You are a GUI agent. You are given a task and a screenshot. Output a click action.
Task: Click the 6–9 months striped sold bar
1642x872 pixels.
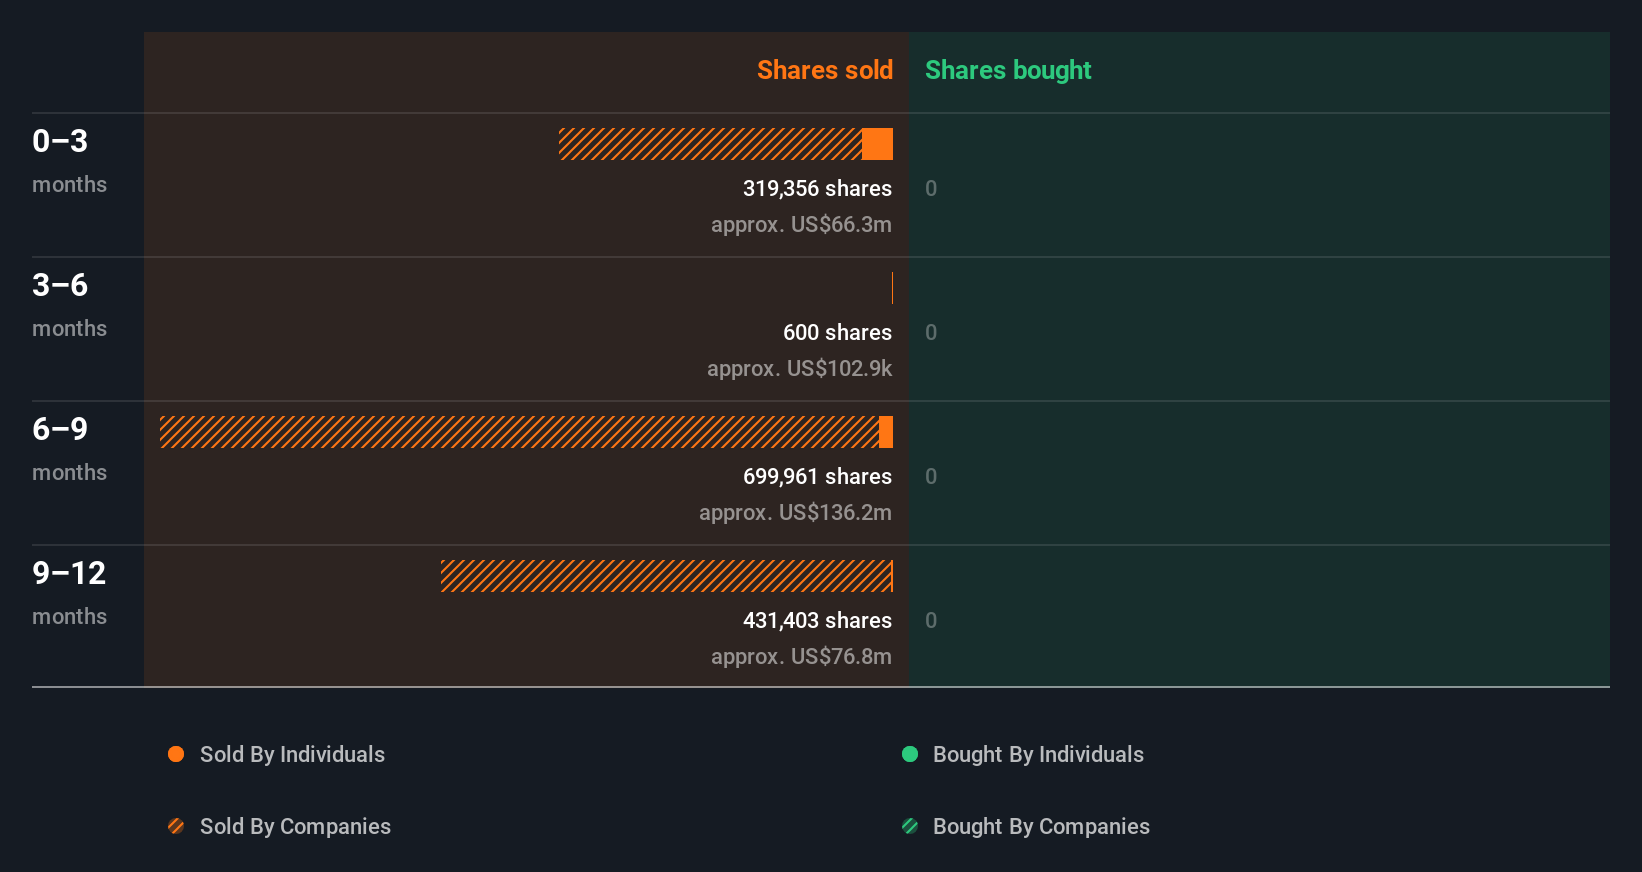coord(519,432)
